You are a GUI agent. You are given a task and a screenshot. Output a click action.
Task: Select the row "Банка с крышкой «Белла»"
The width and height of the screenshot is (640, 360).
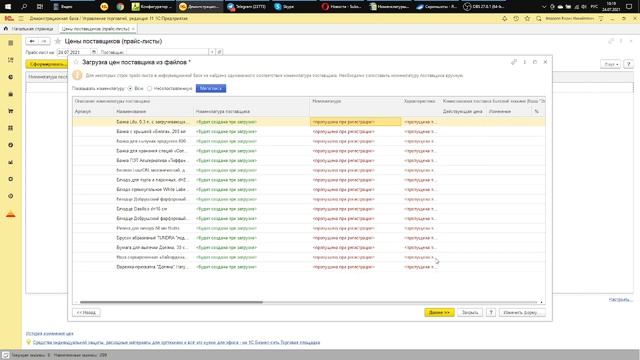(309, 131)
